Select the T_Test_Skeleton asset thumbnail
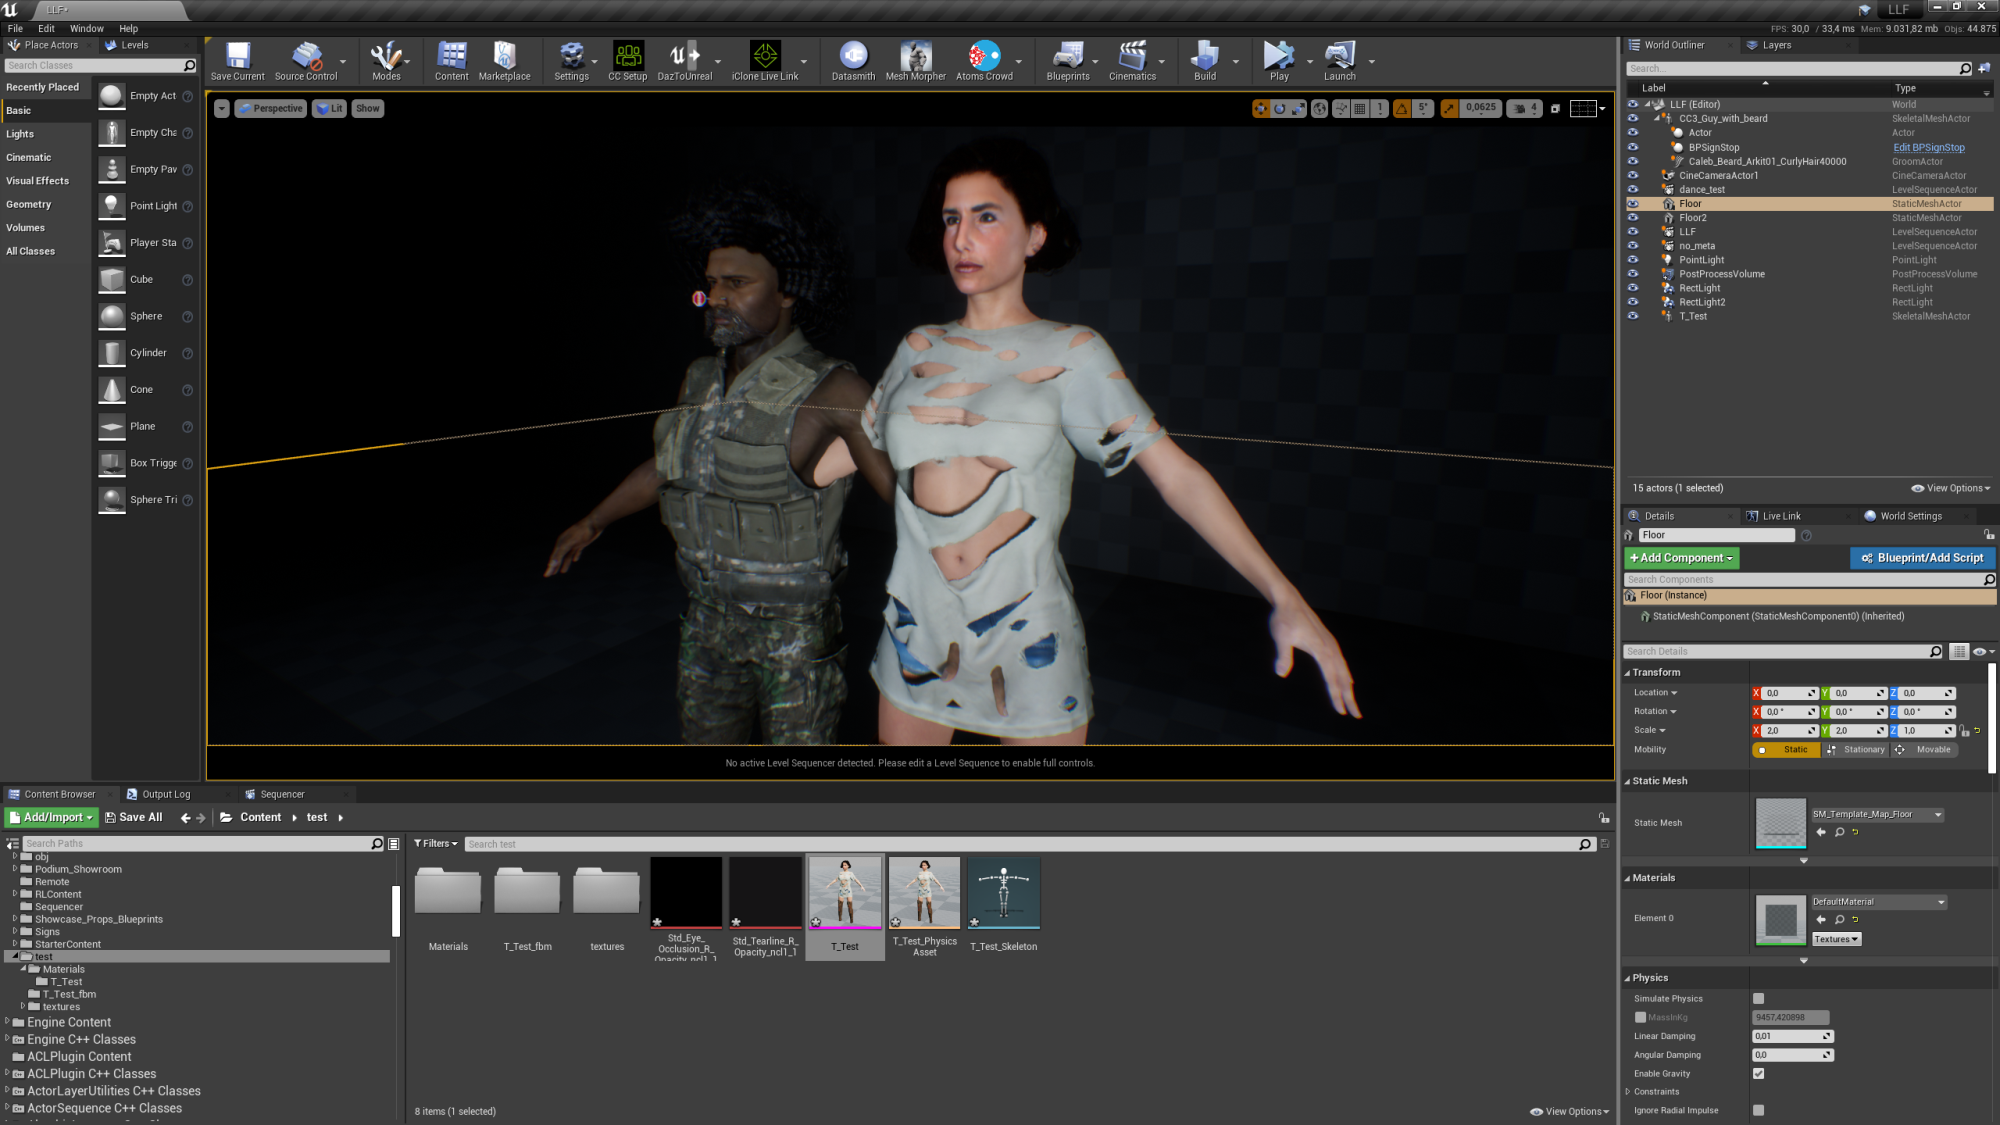The width and height of the screenshot is (2000, 1125). [x=1004, y=893]
